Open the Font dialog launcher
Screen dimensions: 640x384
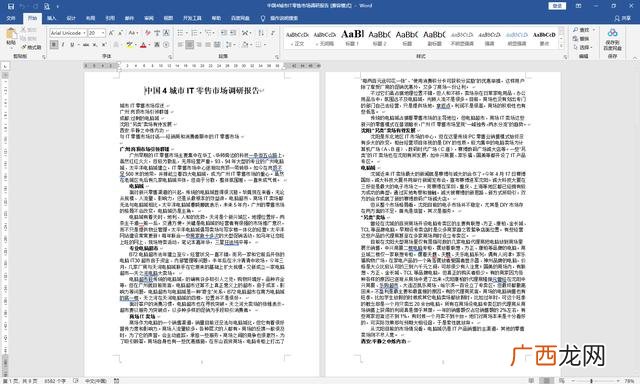coord(170,57)
